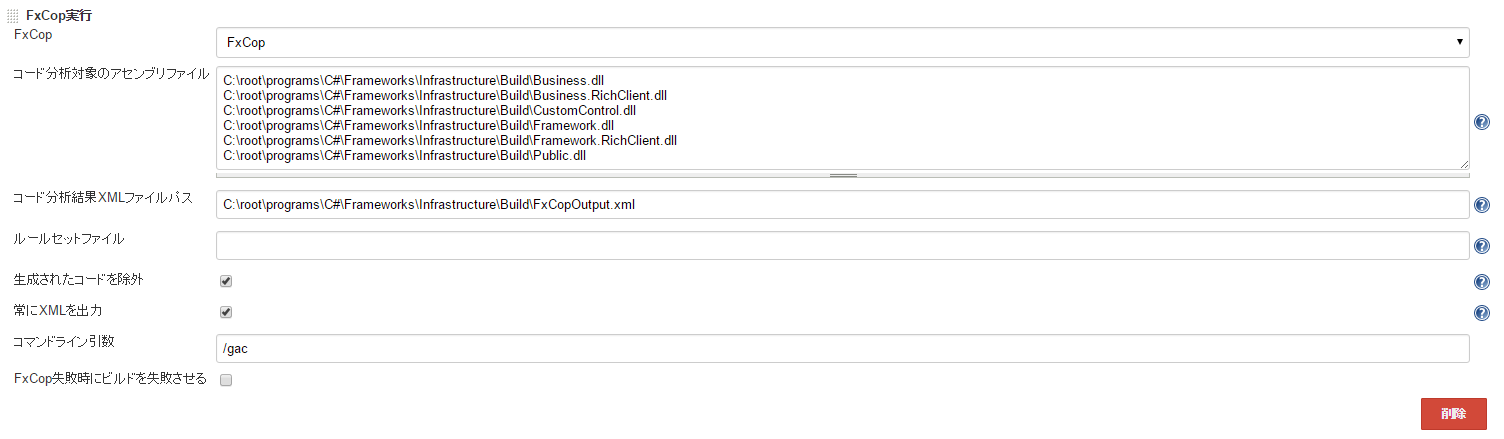Focus the empty ルールセットファイル input
The height and width of the screenshot is (439, 1504).
pos(842,246)
